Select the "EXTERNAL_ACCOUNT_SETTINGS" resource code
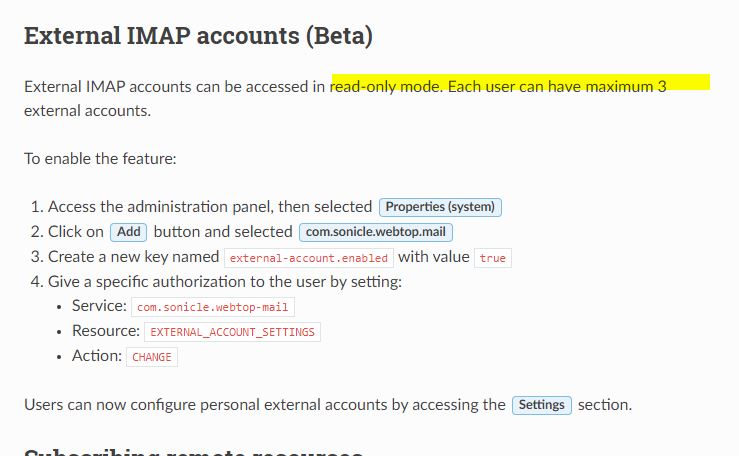 point(232,332)
